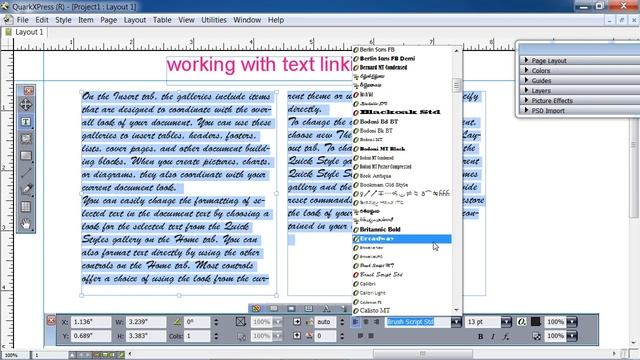This screenshot has height=360, width=640.
Task: Click the Brush Script Std font field
Action: (418, 322)
